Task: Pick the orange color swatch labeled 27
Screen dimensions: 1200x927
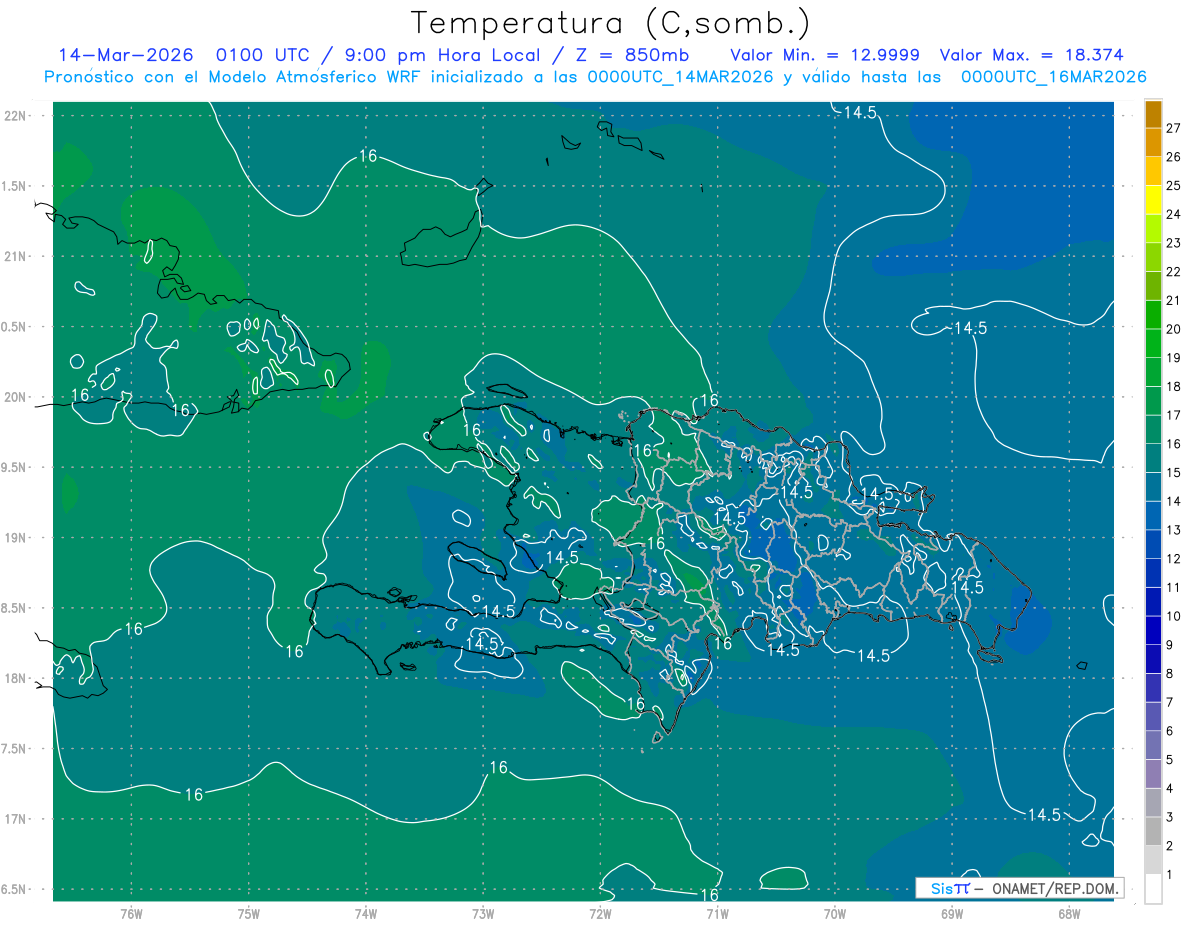Action: pyautogui.click(x=1153, y=115)
